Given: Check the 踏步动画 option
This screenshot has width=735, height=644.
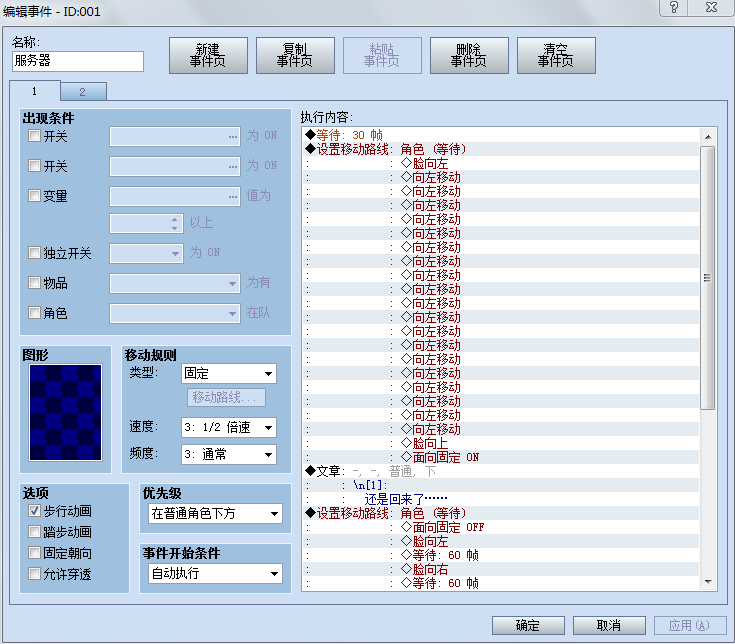Looking at the screenshot, I should [34, 532].
